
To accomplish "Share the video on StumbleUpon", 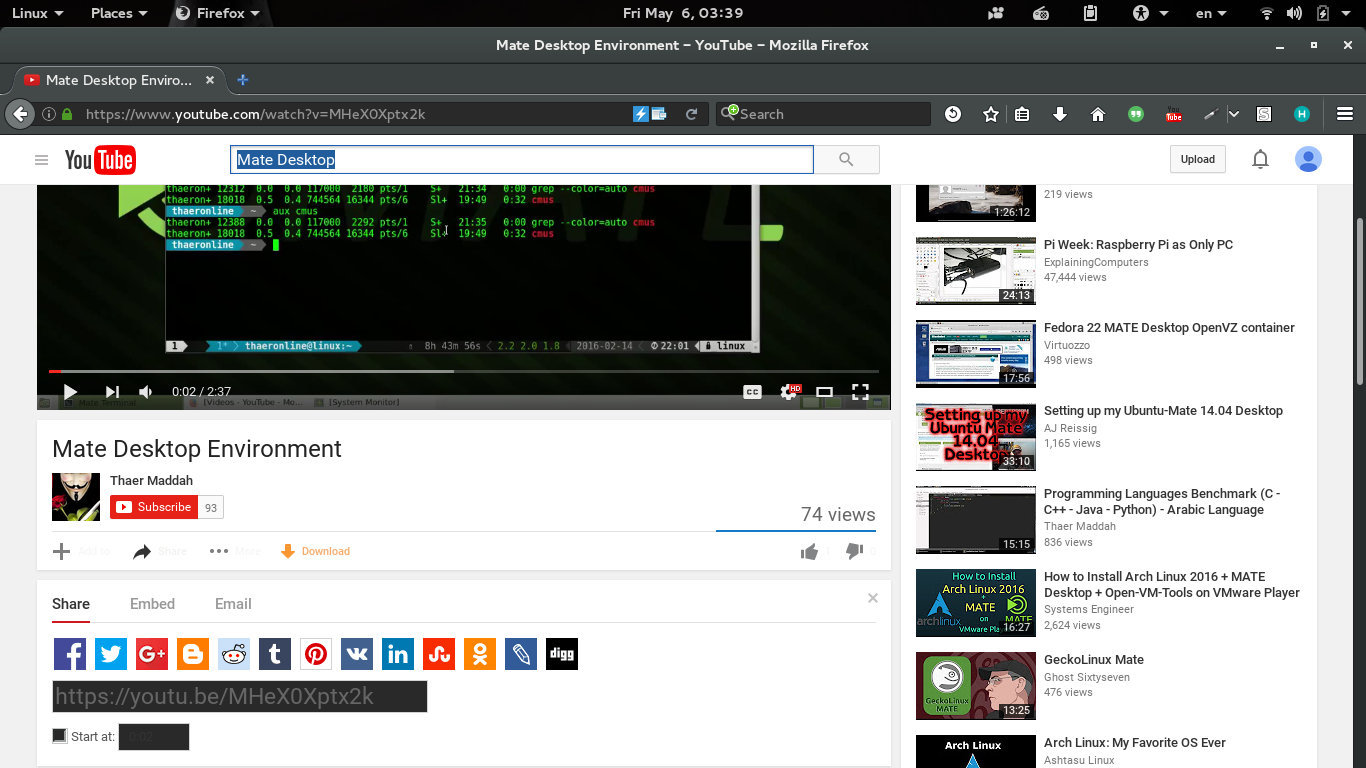I will (439, 655).
